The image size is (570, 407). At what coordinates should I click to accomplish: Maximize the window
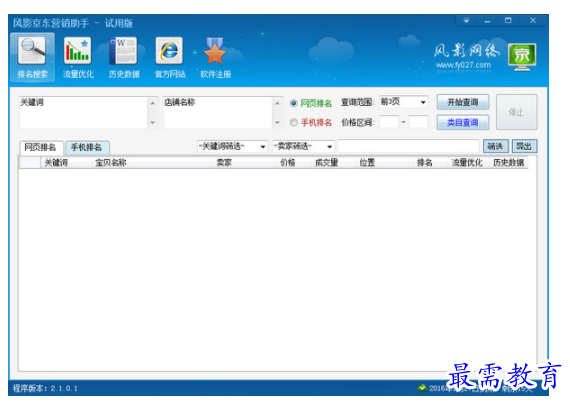click(508, 21)
